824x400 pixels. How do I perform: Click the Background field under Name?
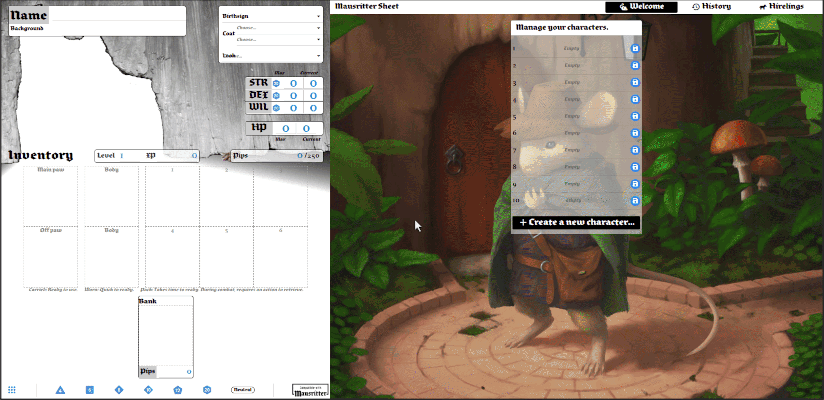[x=97, y=29]
